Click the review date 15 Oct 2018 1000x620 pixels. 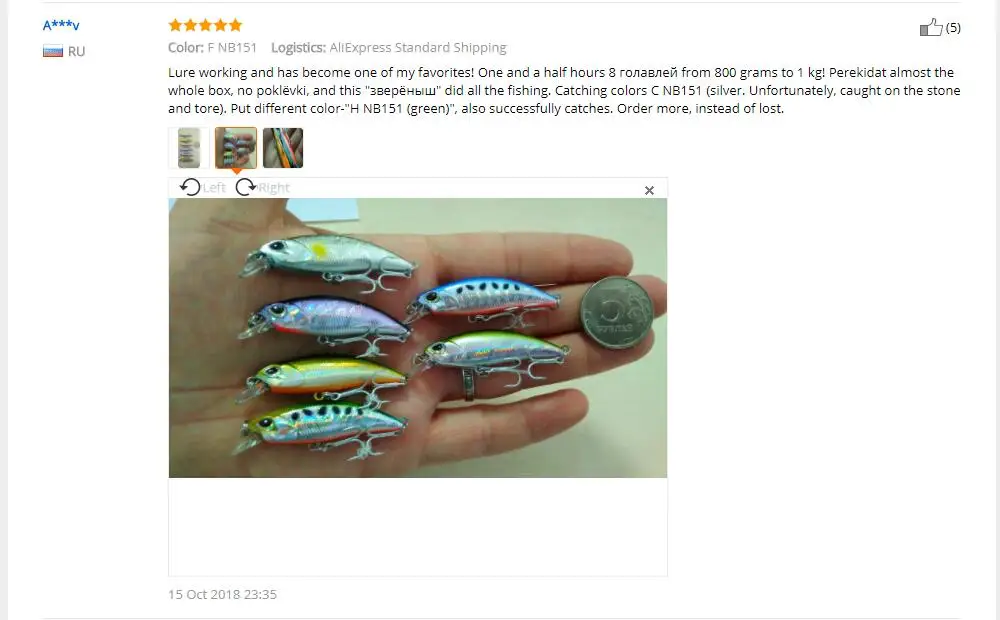223,594
